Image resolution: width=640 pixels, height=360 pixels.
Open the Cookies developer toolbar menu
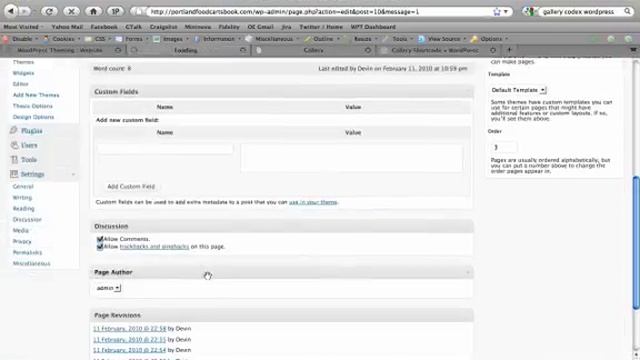click(x=62, y=39)
